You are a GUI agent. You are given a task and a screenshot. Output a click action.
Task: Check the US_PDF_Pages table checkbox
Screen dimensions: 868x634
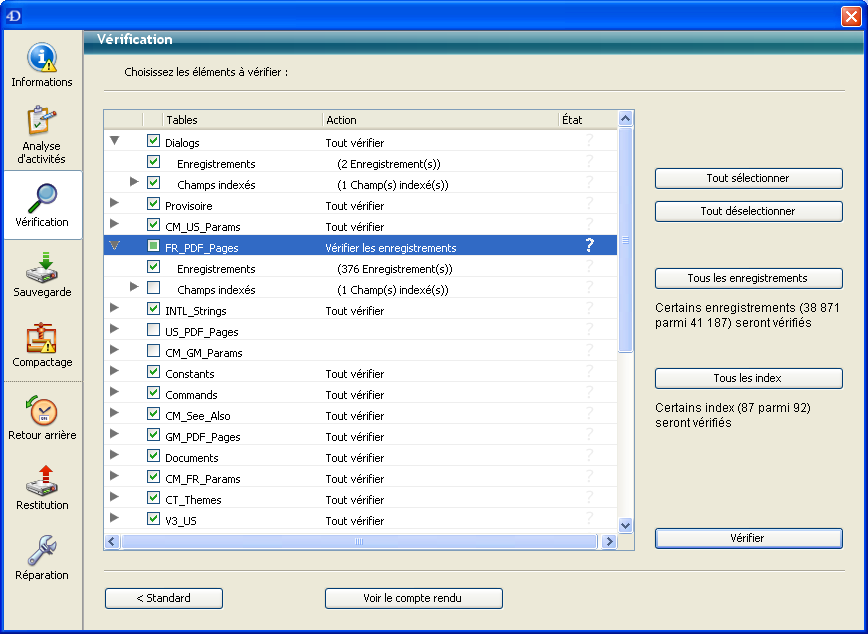pos(153,331)
